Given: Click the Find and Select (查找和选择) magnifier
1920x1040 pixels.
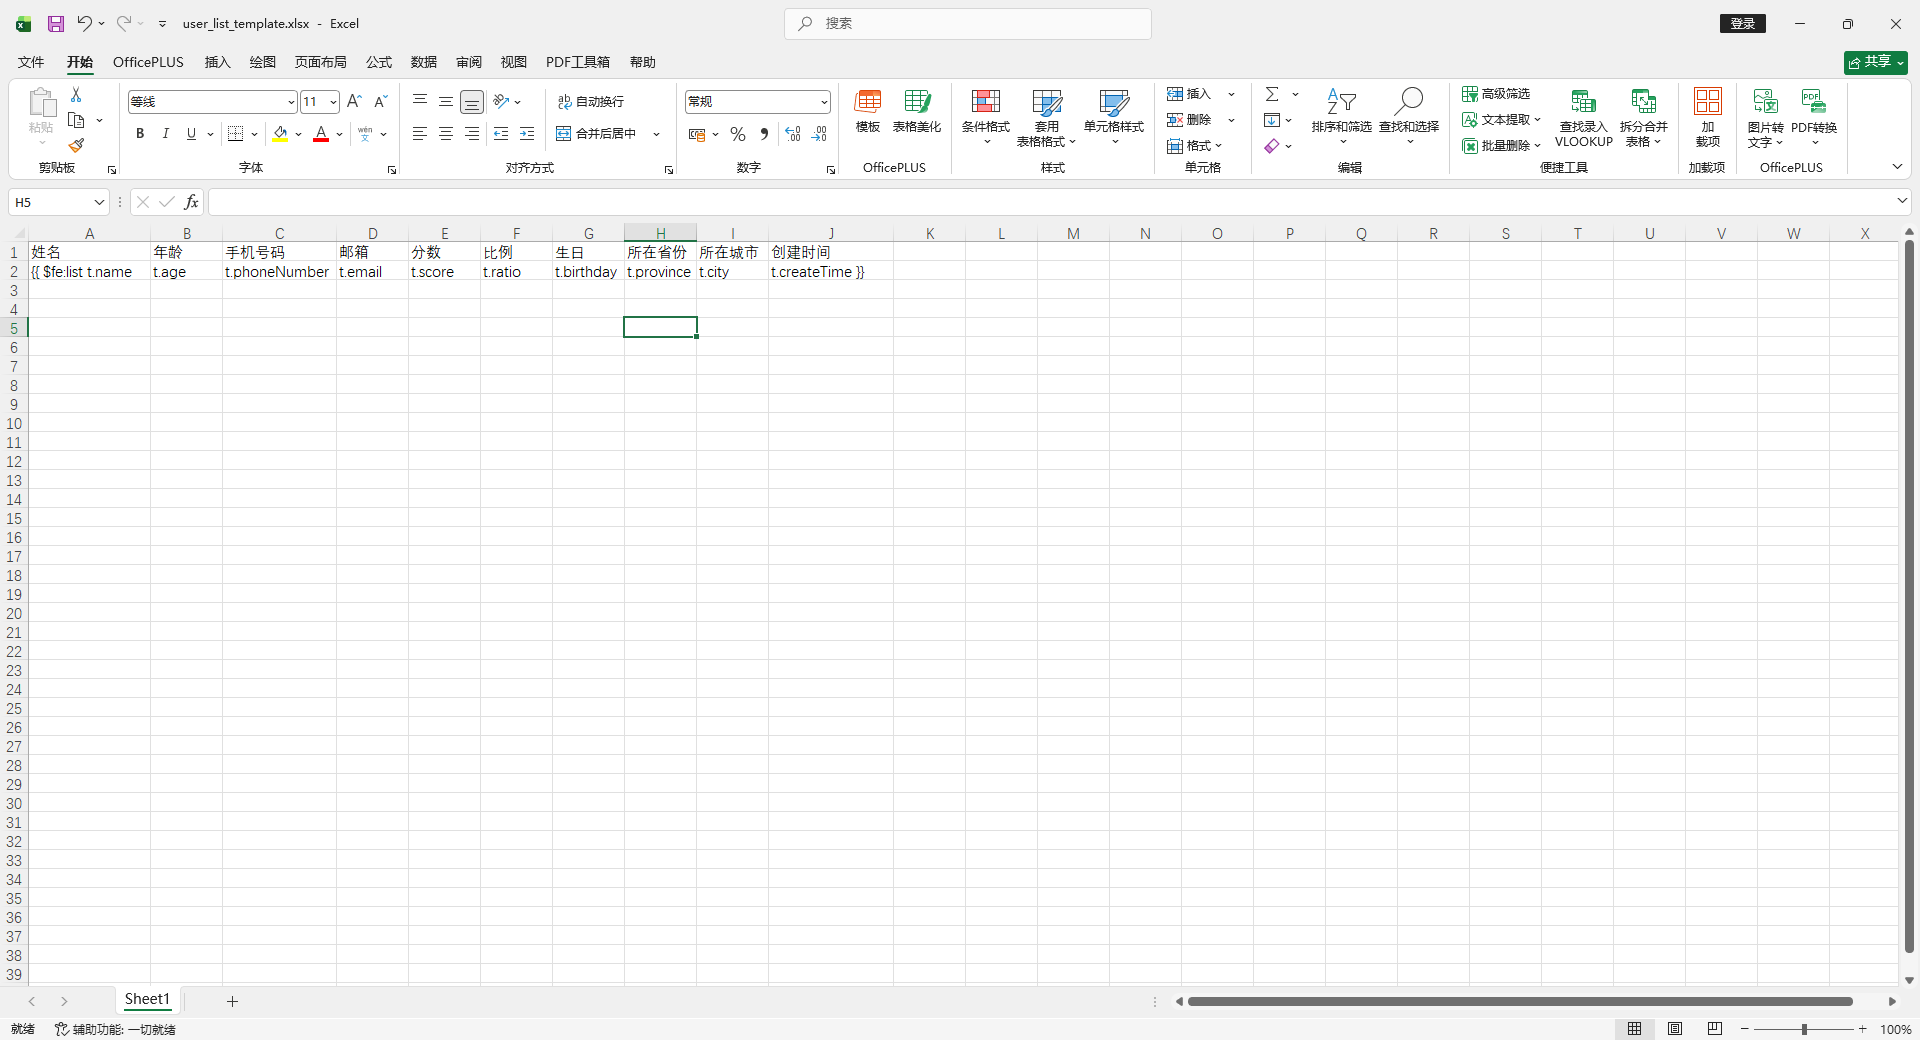Looking at the screenshot, I should 1408,102.
